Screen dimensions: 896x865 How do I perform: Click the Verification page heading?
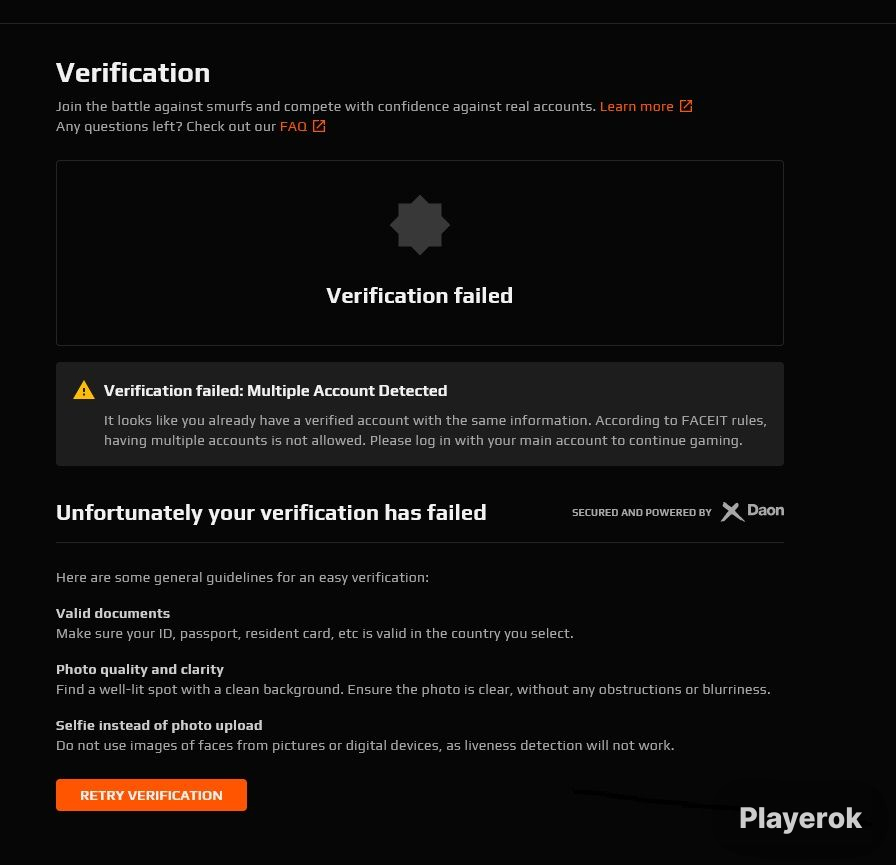point(133,73)
